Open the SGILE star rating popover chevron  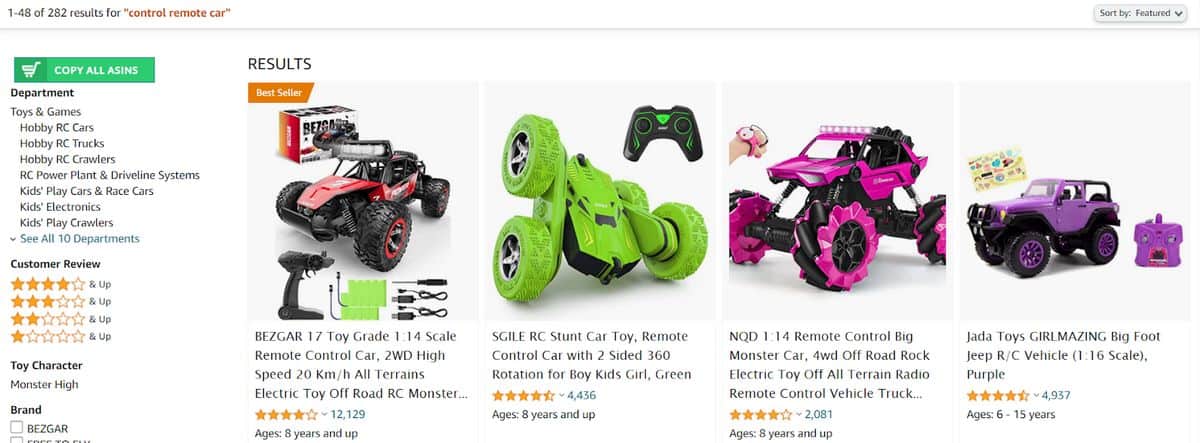[x=561, y=395]
